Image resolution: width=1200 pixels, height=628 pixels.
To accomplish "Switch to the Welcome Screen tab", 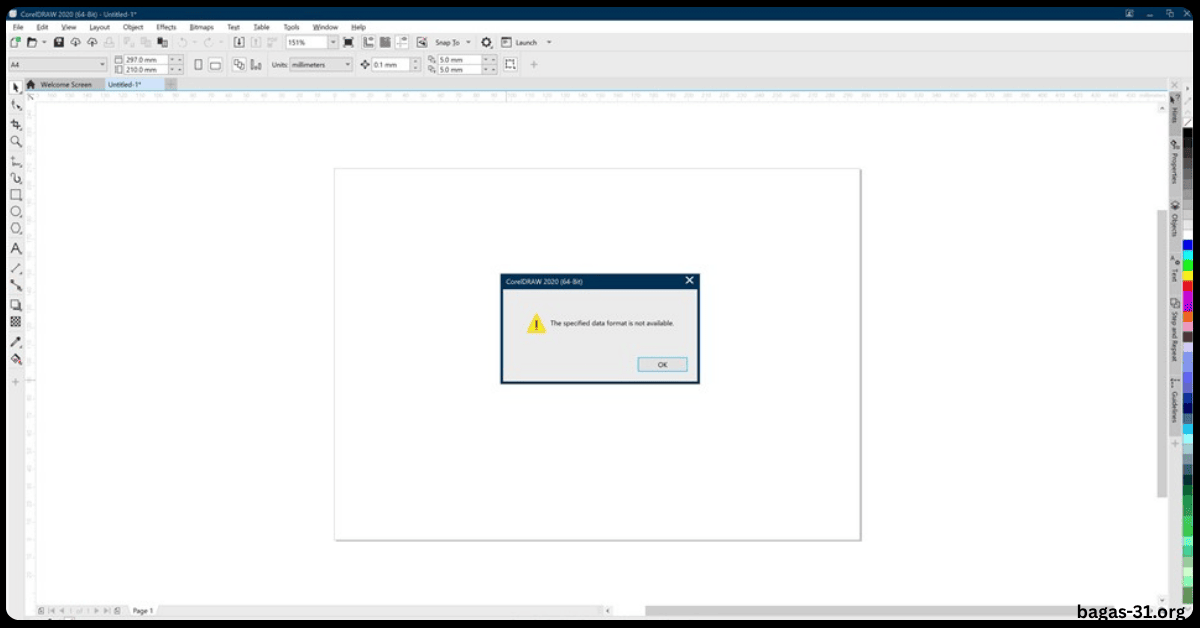I will tap(65, 85).
